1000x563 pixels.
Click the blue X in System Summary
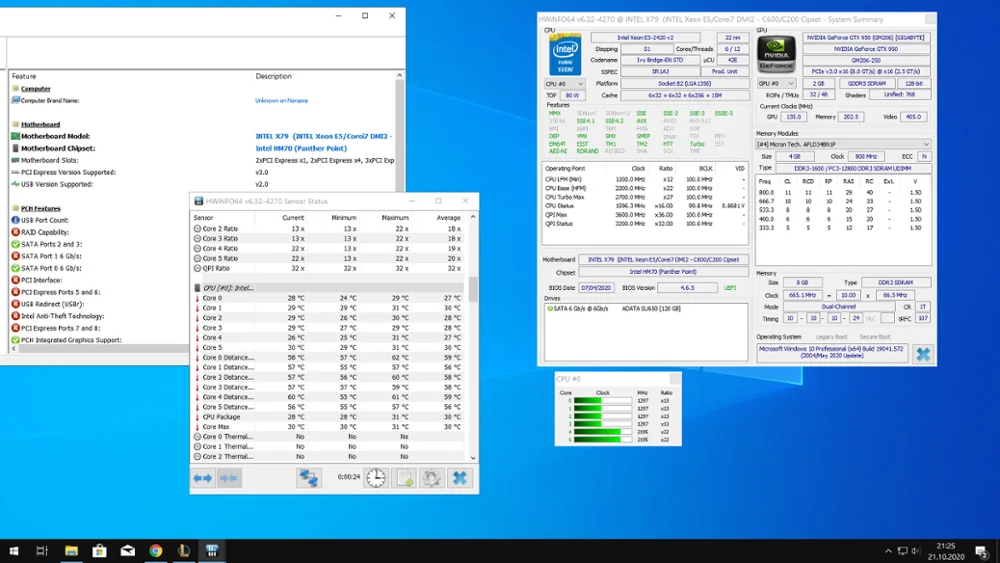(x=922, y=354)
